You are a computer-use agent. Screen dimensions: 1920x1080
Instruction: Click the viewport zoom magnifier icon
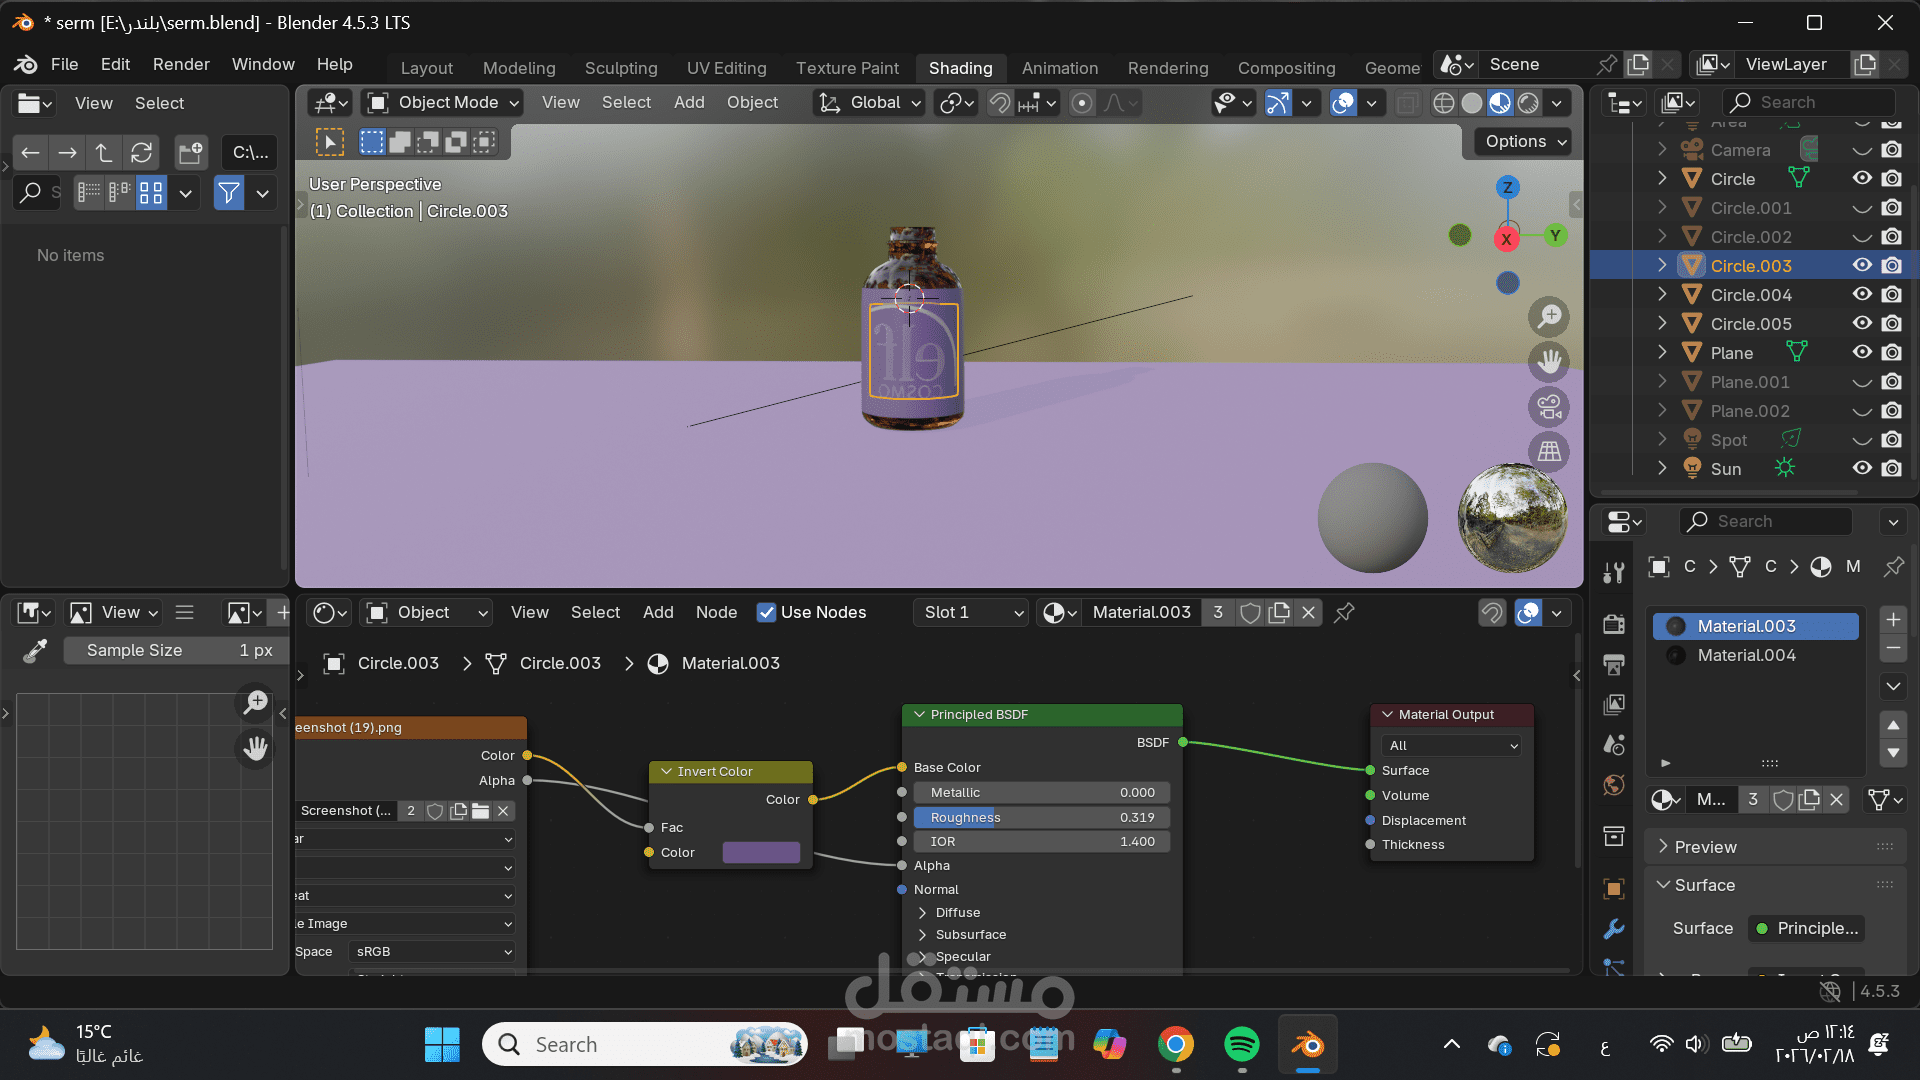click(x=1549, y=317)
